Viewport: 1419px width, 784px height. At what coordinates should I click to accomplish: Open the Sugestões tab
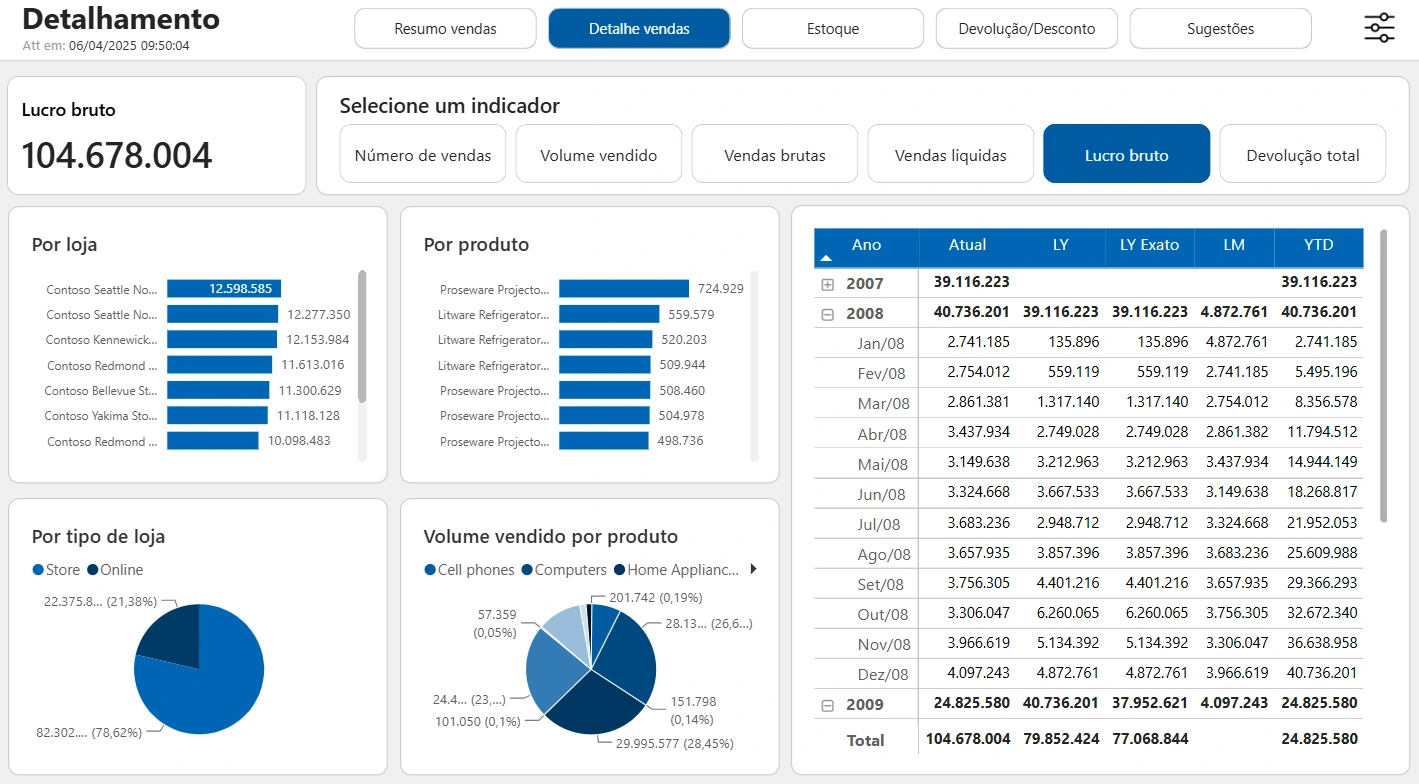point(1221,29)
